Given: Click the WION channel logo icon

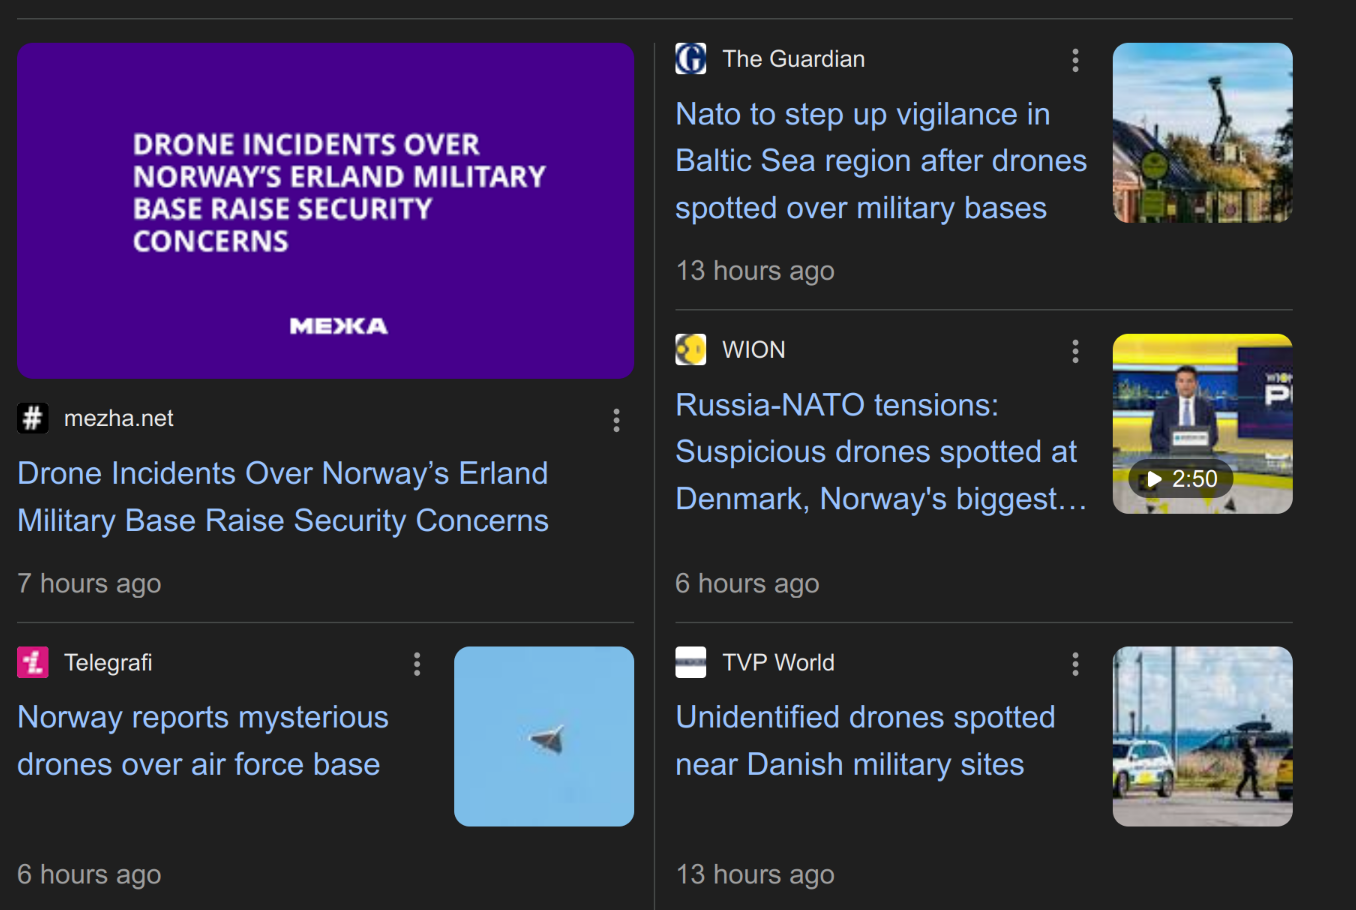Looking at the screenshot, I should (x=691, y=350).
